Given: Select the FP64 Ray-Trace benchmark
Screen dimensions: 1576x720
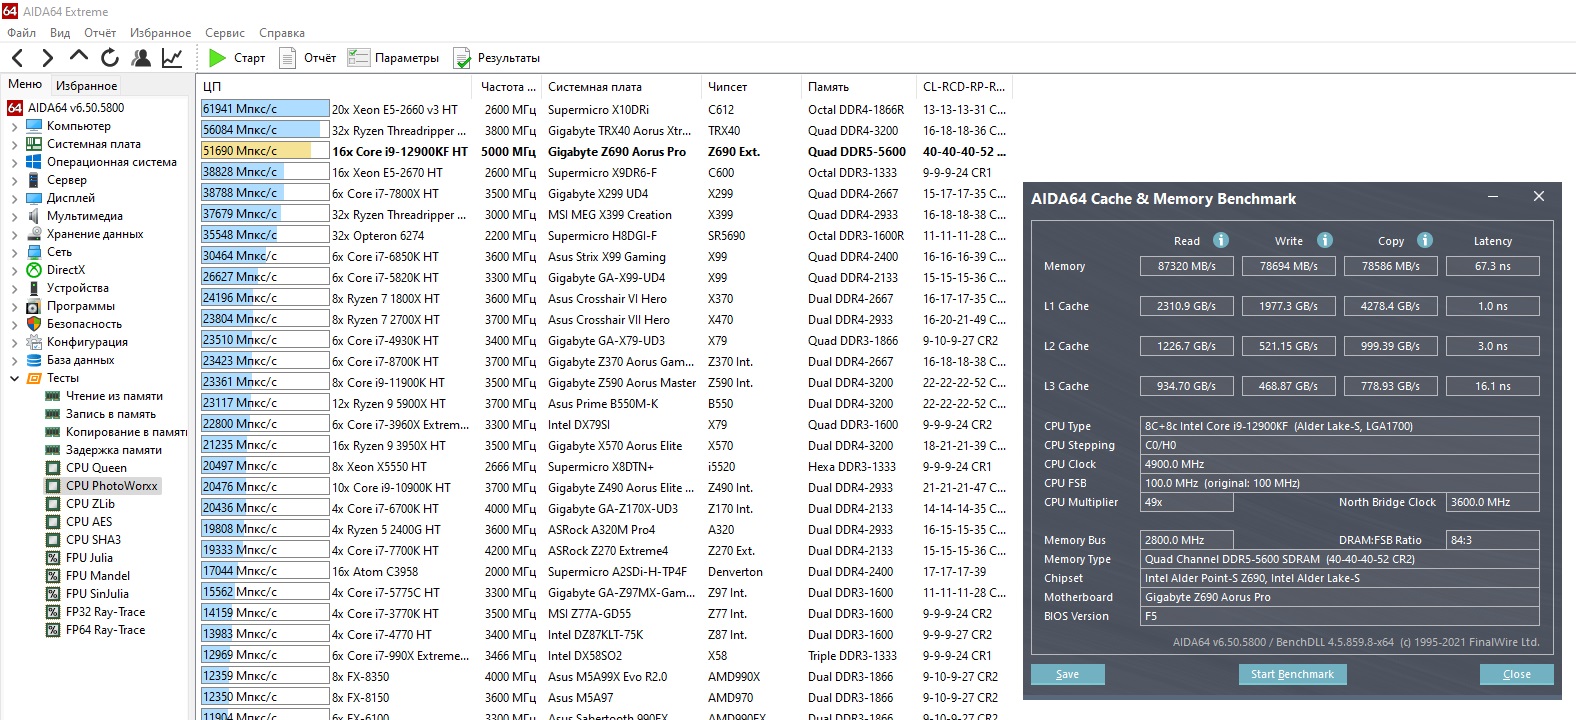Looking at the screenshot, I should click(105, 630).
